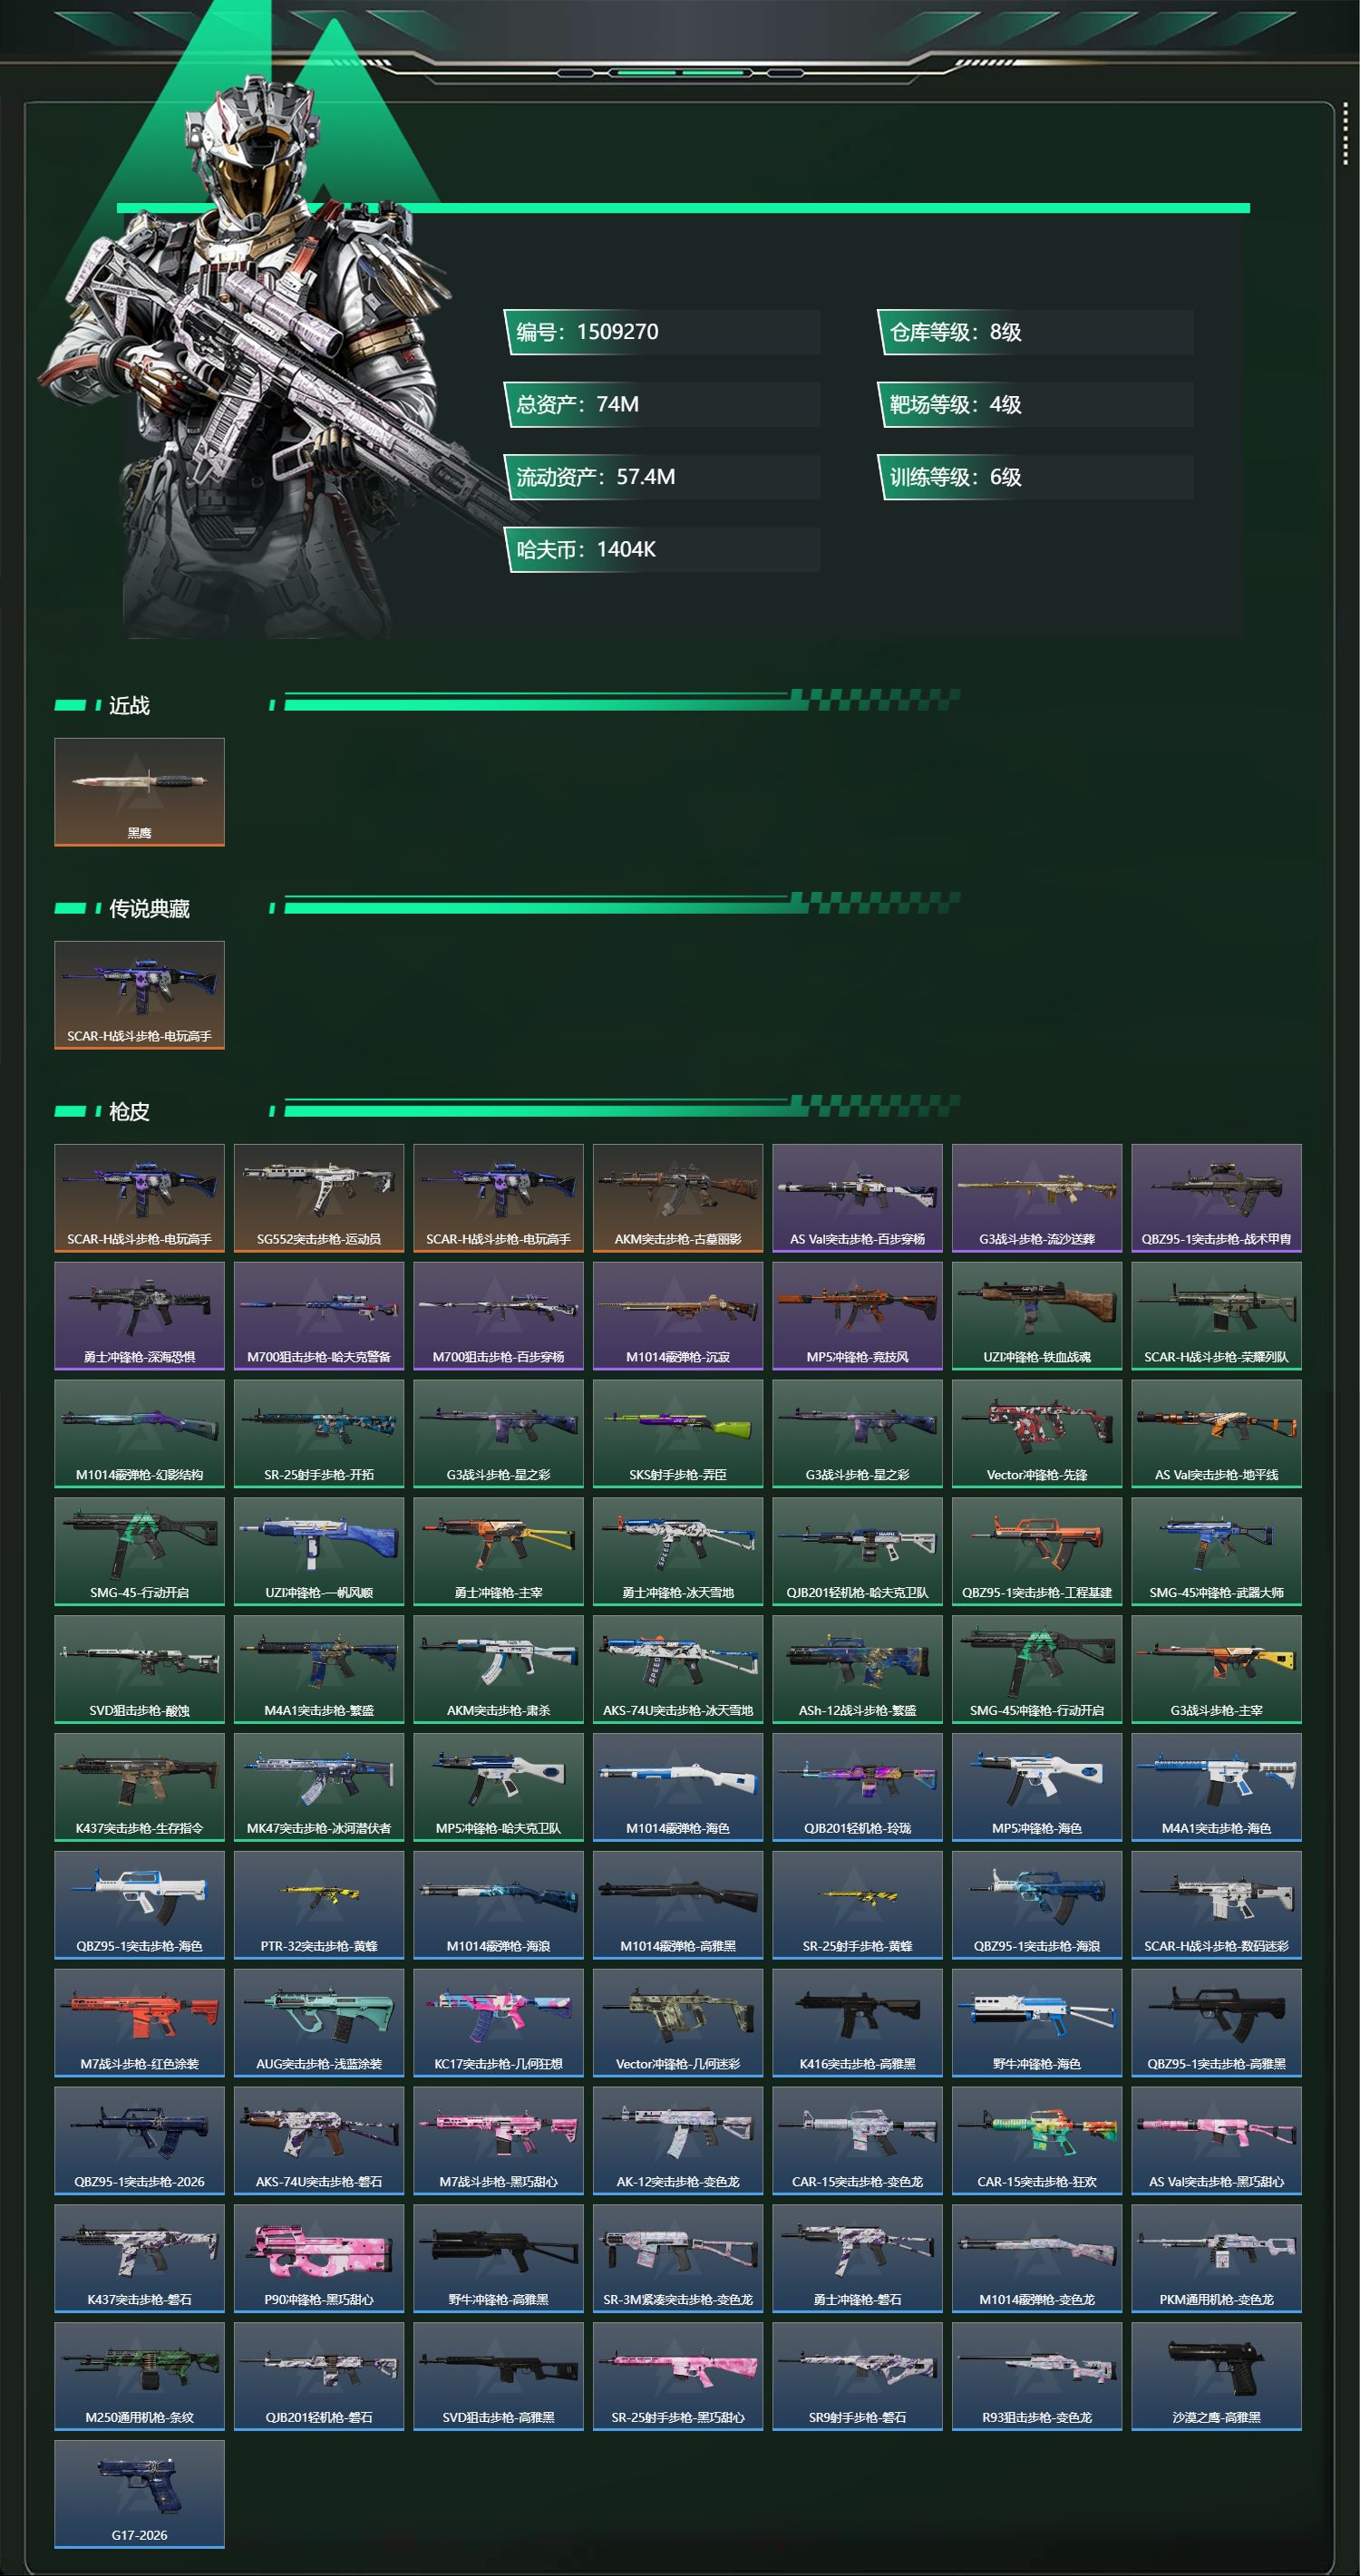Select the K416突击步枪-高雅黑 skin
The height and width of the screenshot is (2576, 1360).
857,2023
